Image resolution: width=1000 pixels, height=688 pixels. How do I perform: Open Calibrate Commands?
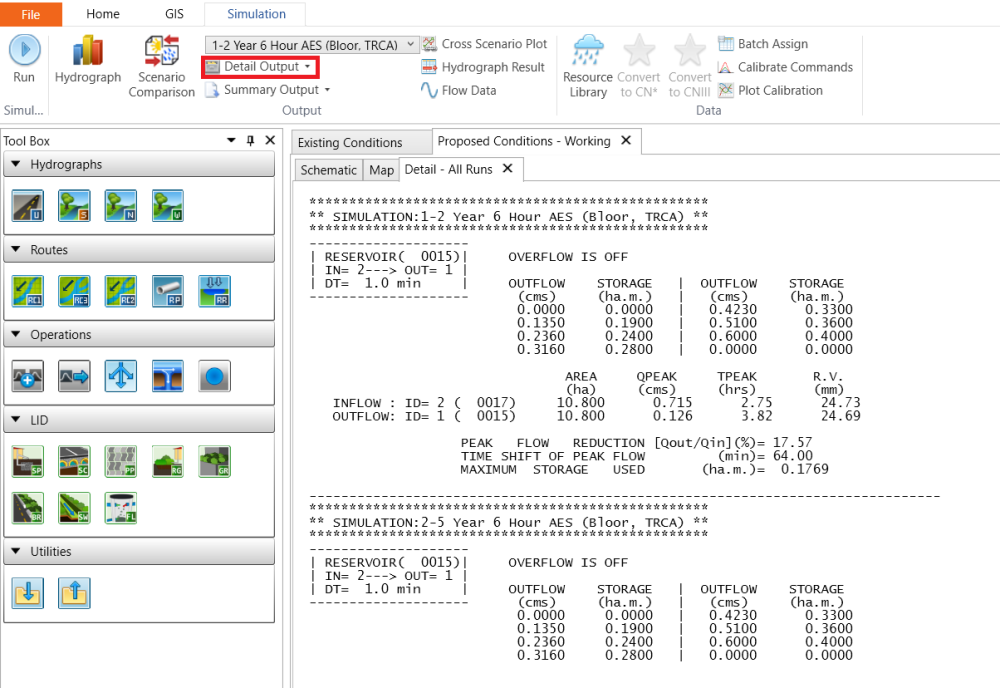point(785,67)
